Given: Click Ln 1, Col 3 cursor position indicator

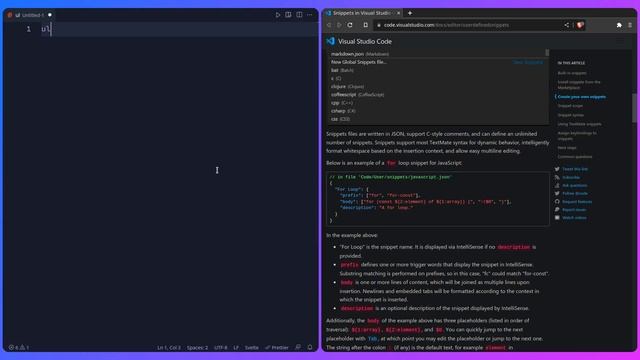Looking at the screenshot, I should tap(169, 348).
